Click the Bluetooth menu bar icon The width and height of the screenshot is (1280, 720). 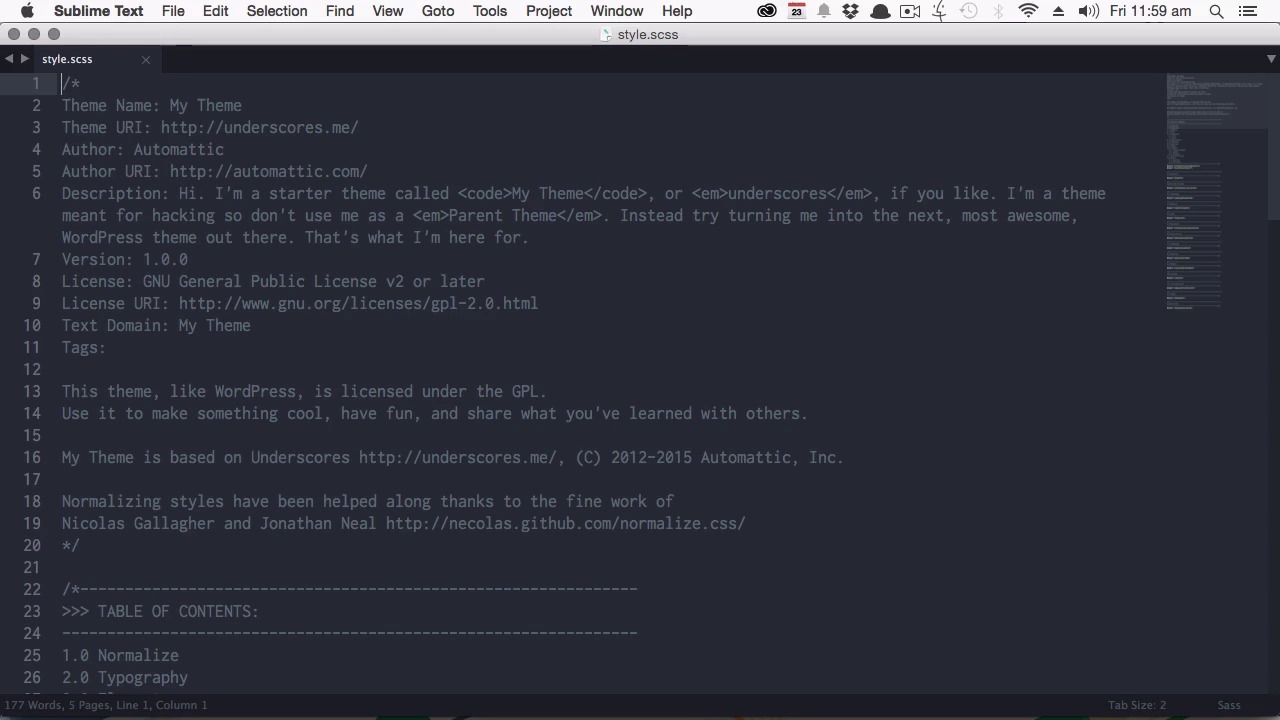999,11
